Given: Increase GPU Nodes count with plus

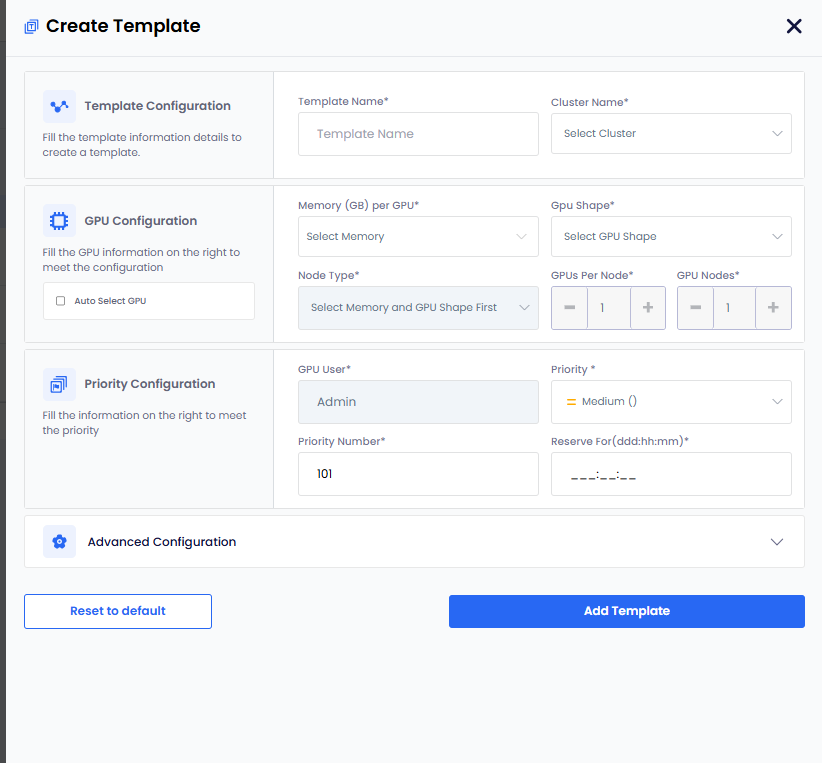Looking at the screenshot, I should coord(773,308).
